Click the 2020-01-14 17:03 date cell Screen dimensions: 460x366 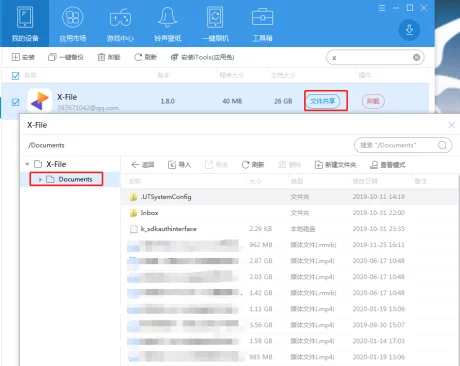pyautogui.click(x=379, y=341)
